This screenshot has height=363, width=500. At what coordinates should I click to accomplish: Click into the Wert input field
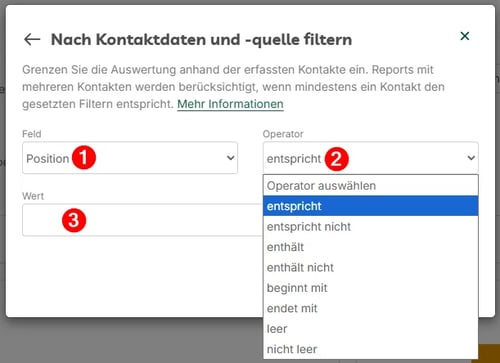(x=143, y=220)
